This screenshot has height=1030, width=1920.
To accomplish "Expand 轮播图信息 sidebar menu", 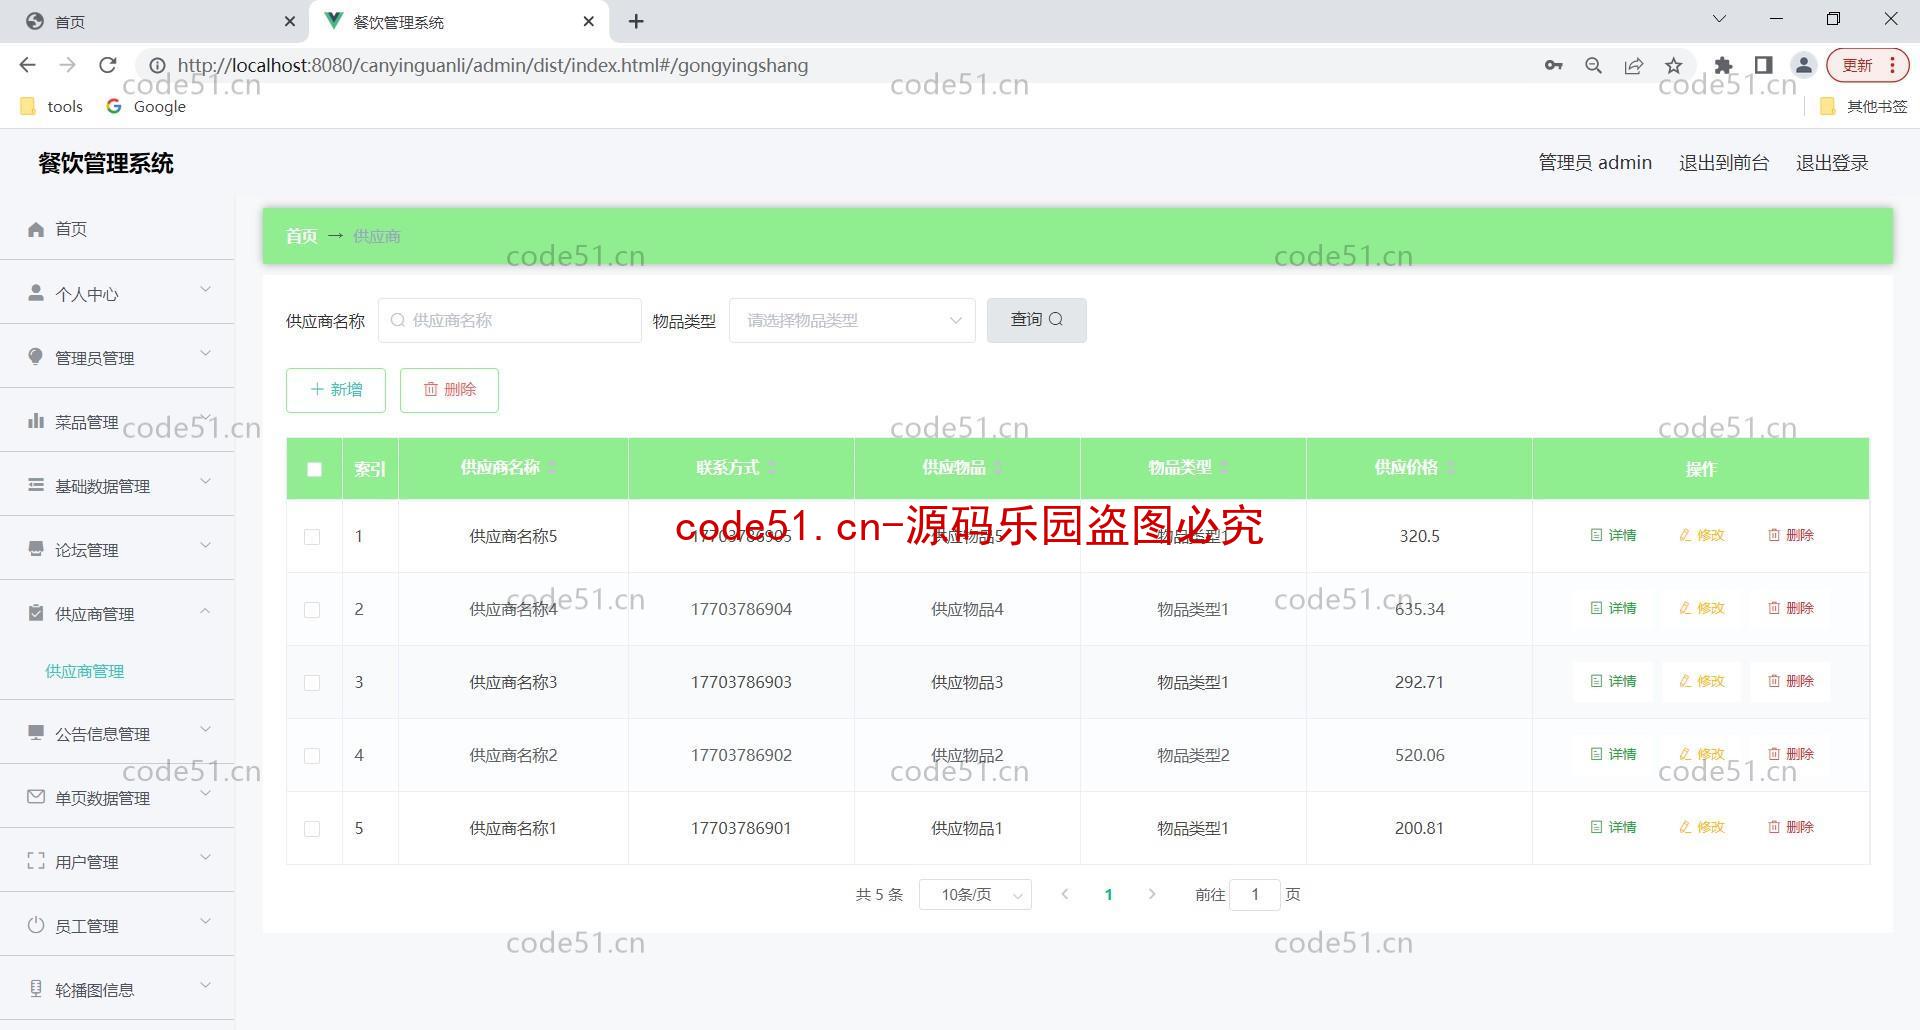I will click(117, 989).
